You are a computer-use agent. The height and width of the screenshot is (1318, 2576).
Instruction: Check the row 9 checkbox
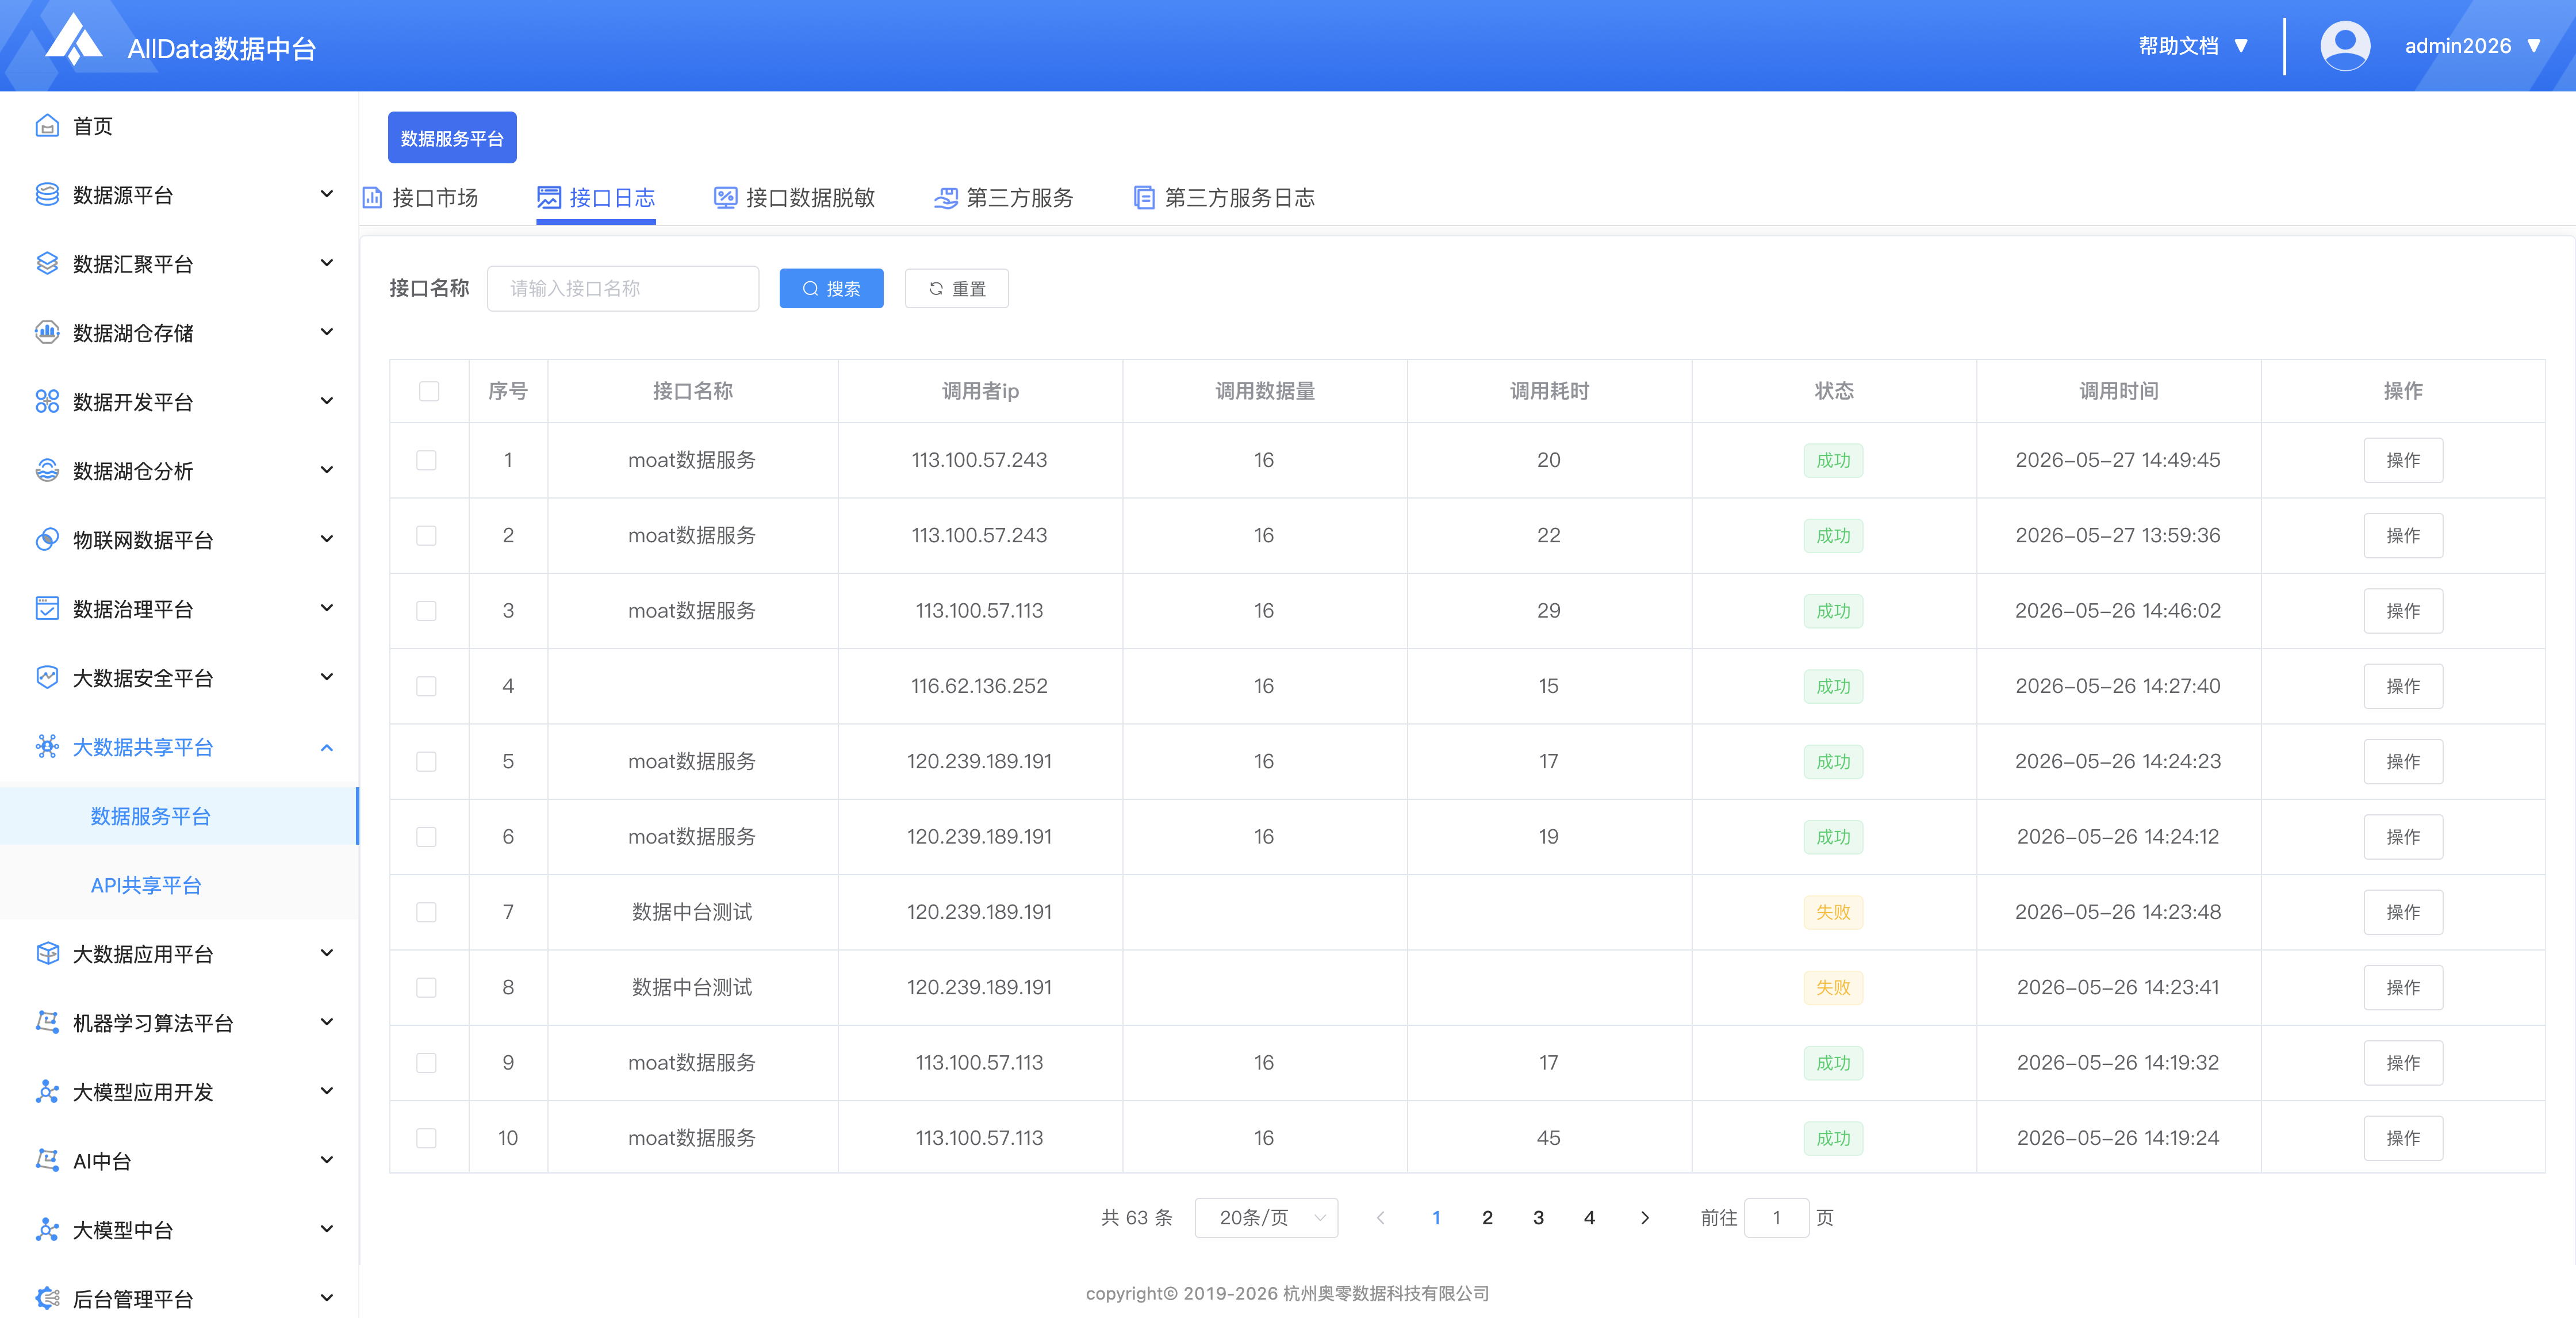pyautogui.click(x=427, y=1063)
